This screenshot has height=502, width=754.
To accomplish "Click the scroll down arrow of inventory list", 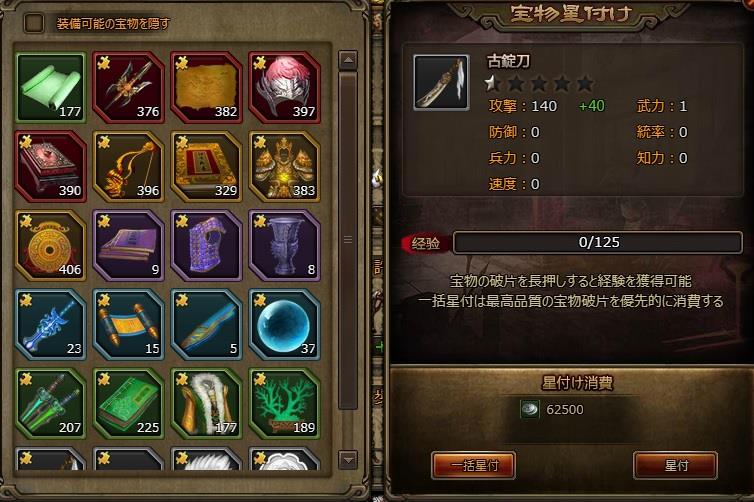I will click(x=348, y=460).
